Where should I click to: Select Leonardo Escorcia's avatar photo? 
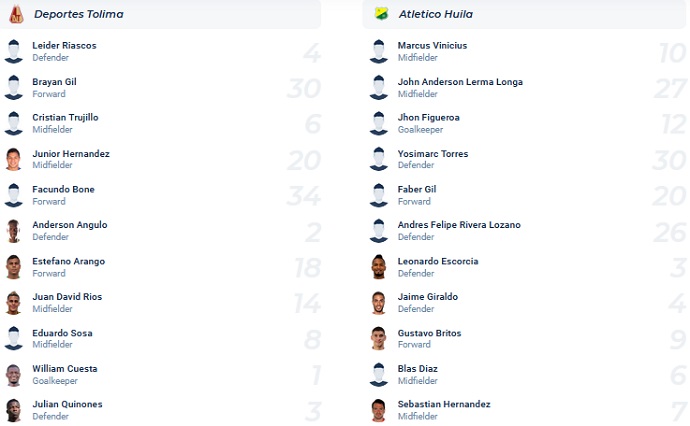tap(379, 267)
